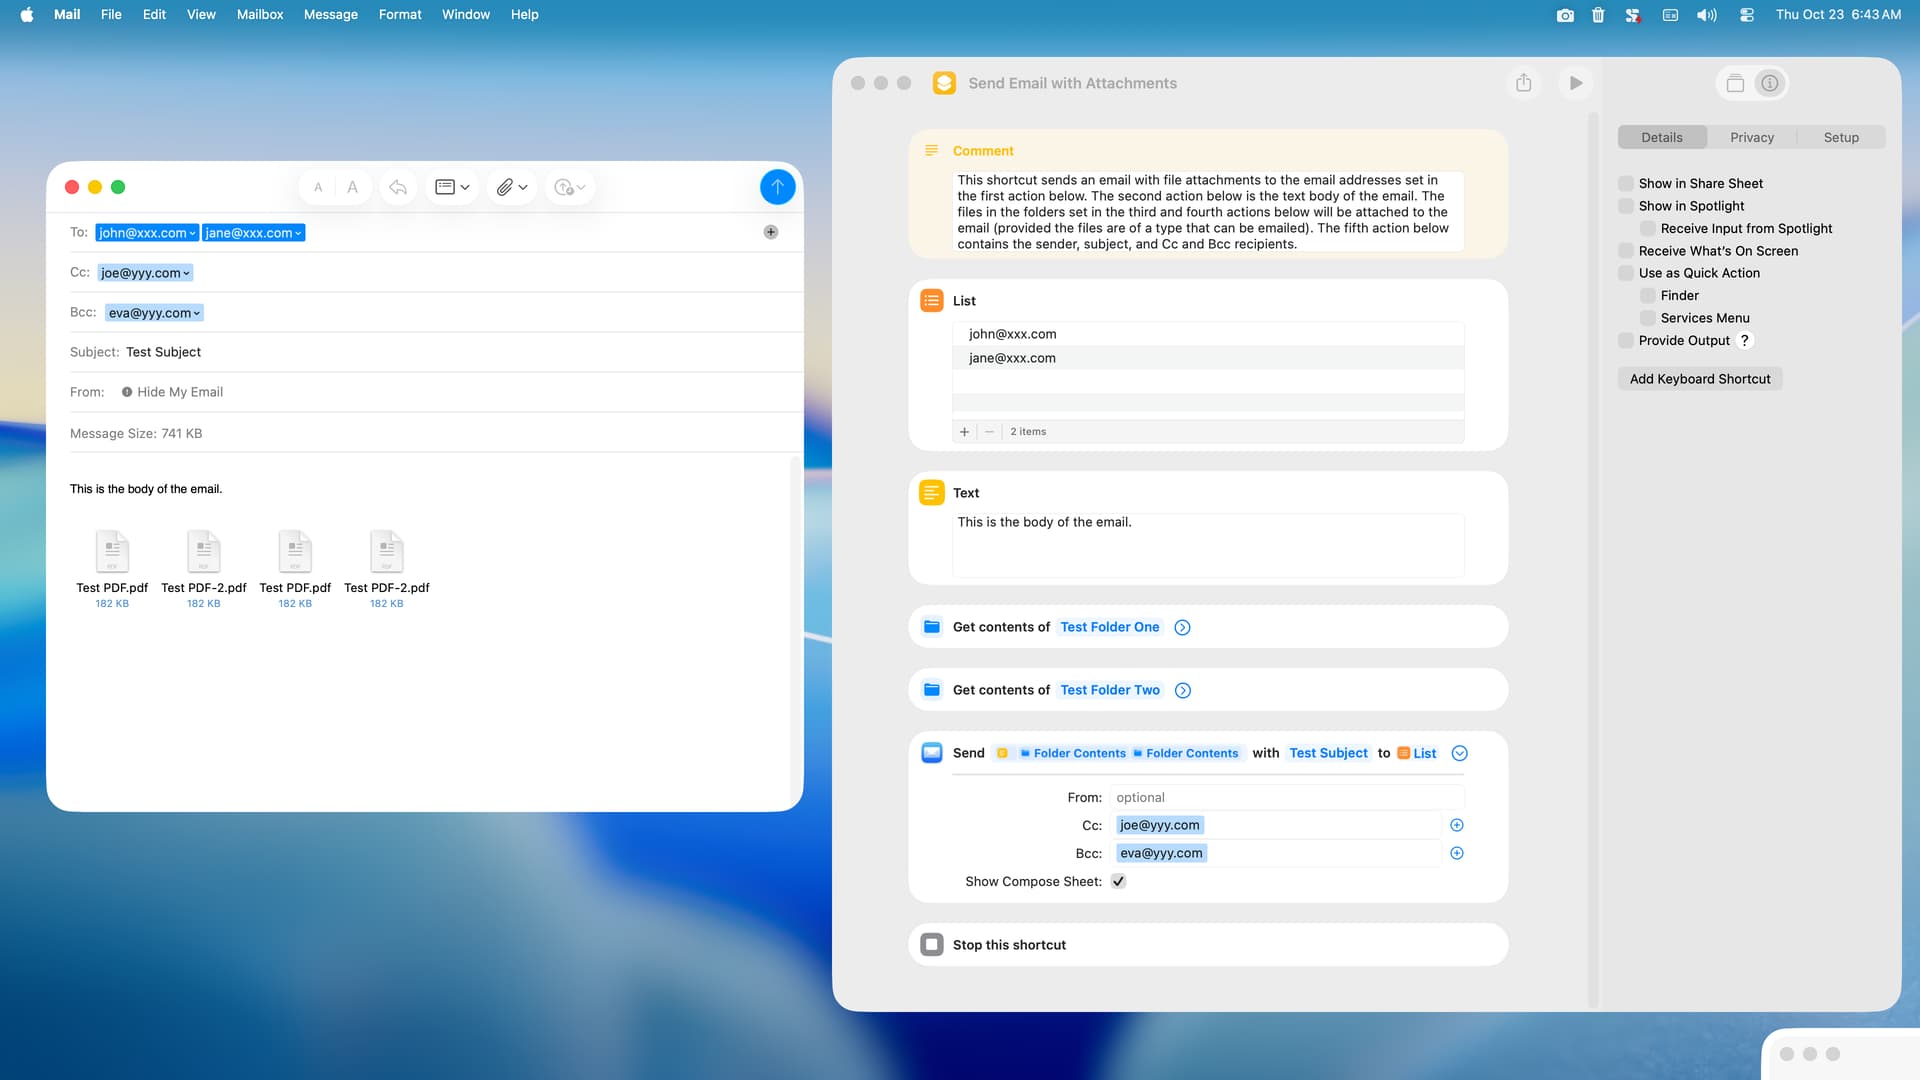This screenshot has width=1920, height=1080.
Task: Click the share icon in Shortcuts window
Action: click(x=1523, y=83)
